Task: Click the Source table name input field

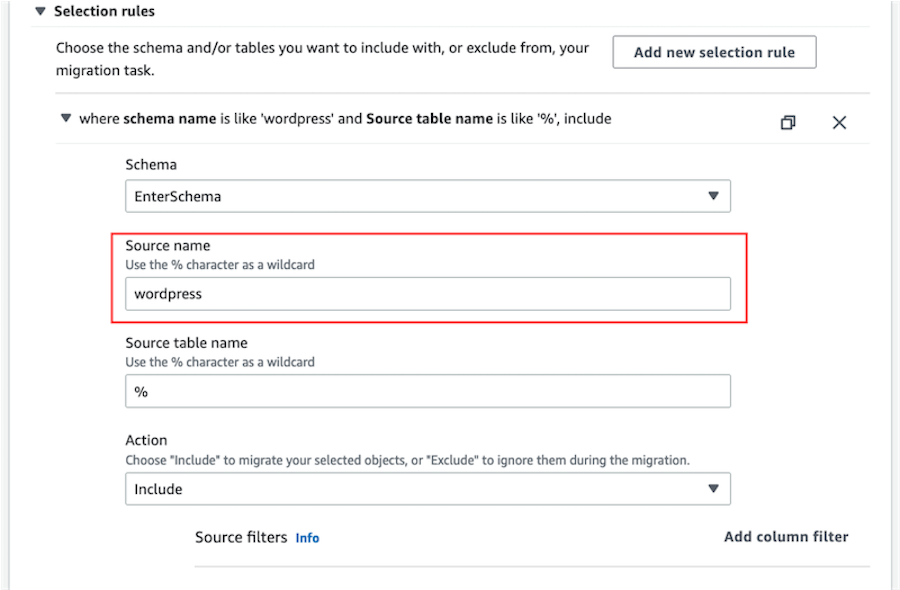Action: tap(427, 391)
